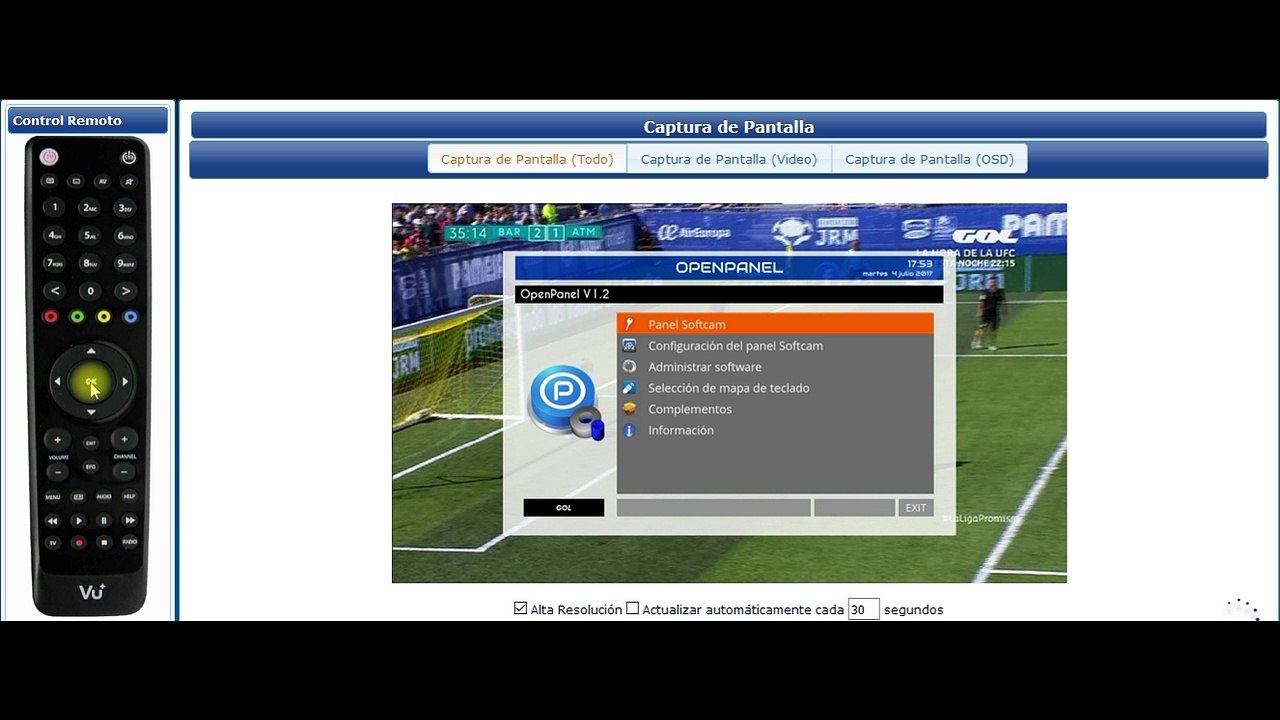
Task: Click the volume minus button on remote
Action: coord(57,471)
